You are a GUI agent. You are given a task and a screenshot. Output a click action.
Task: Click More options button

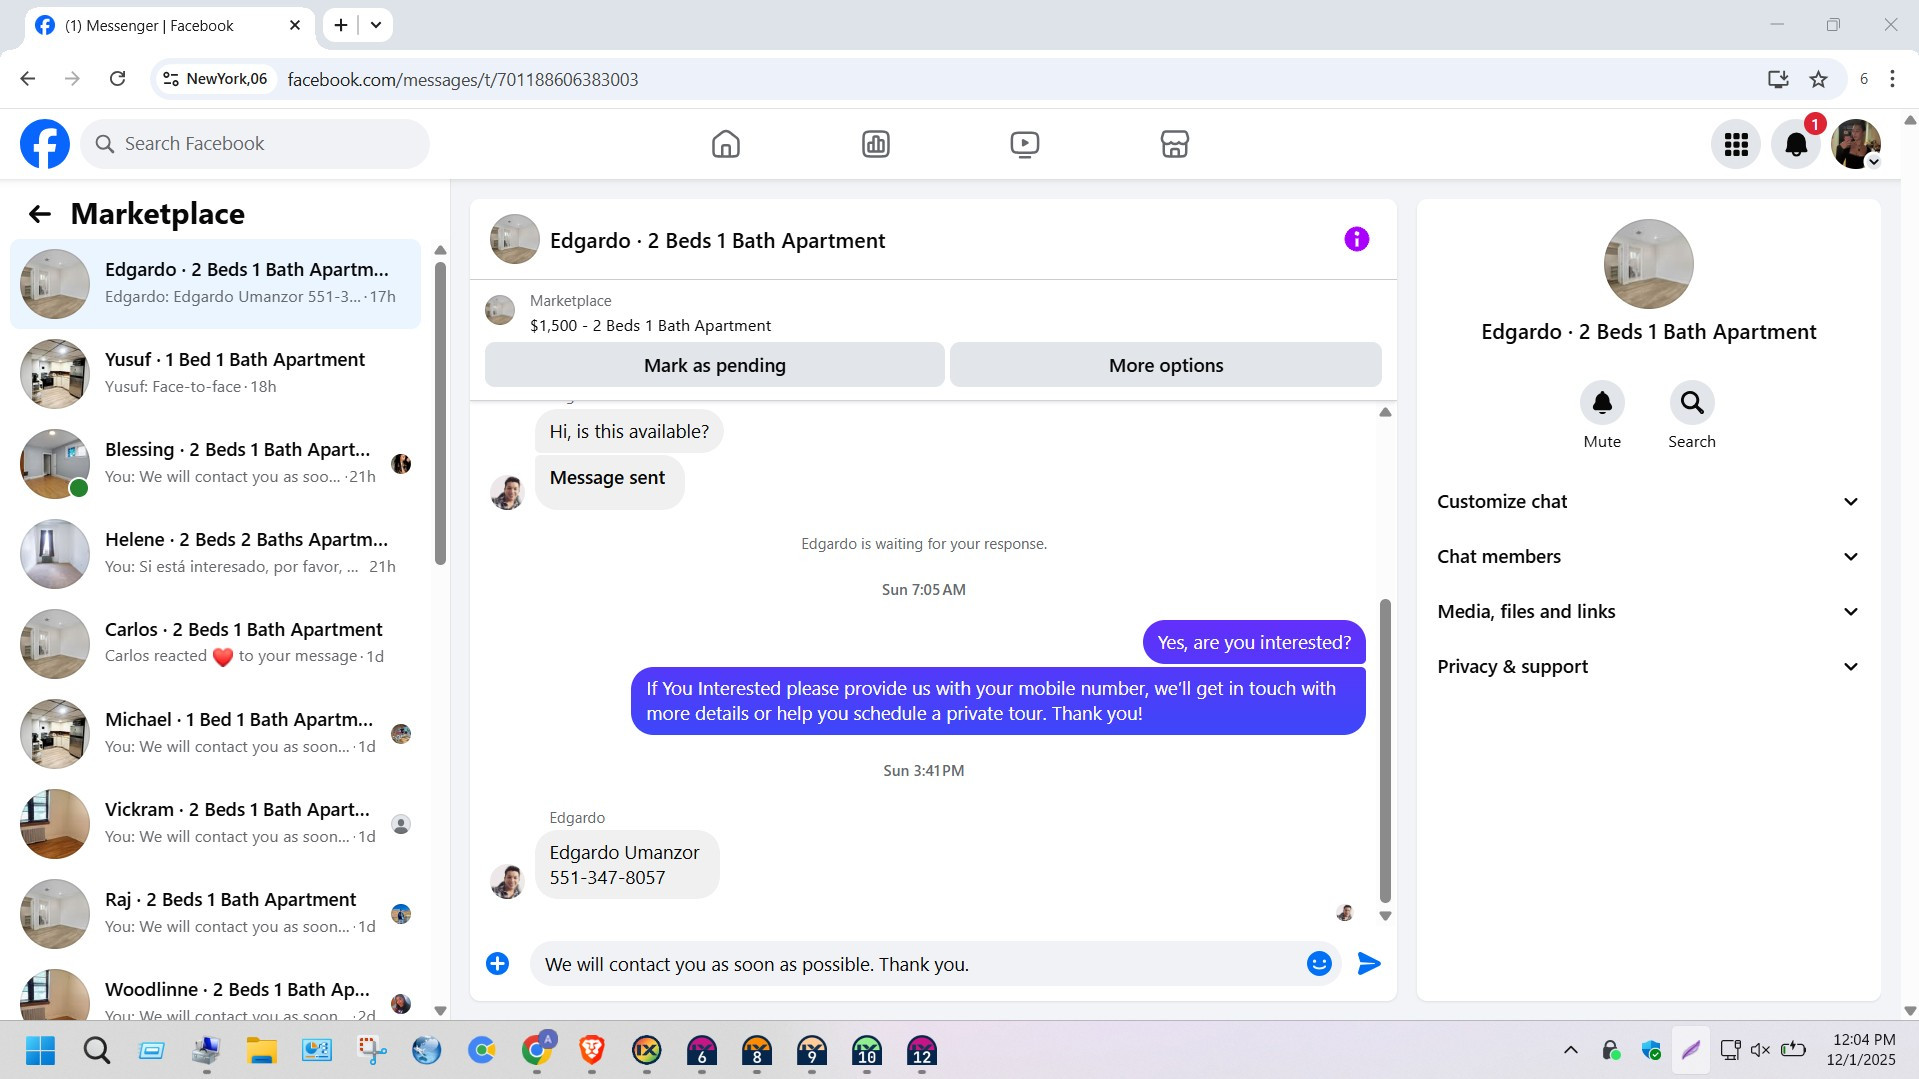click(x=1166, y=365)
